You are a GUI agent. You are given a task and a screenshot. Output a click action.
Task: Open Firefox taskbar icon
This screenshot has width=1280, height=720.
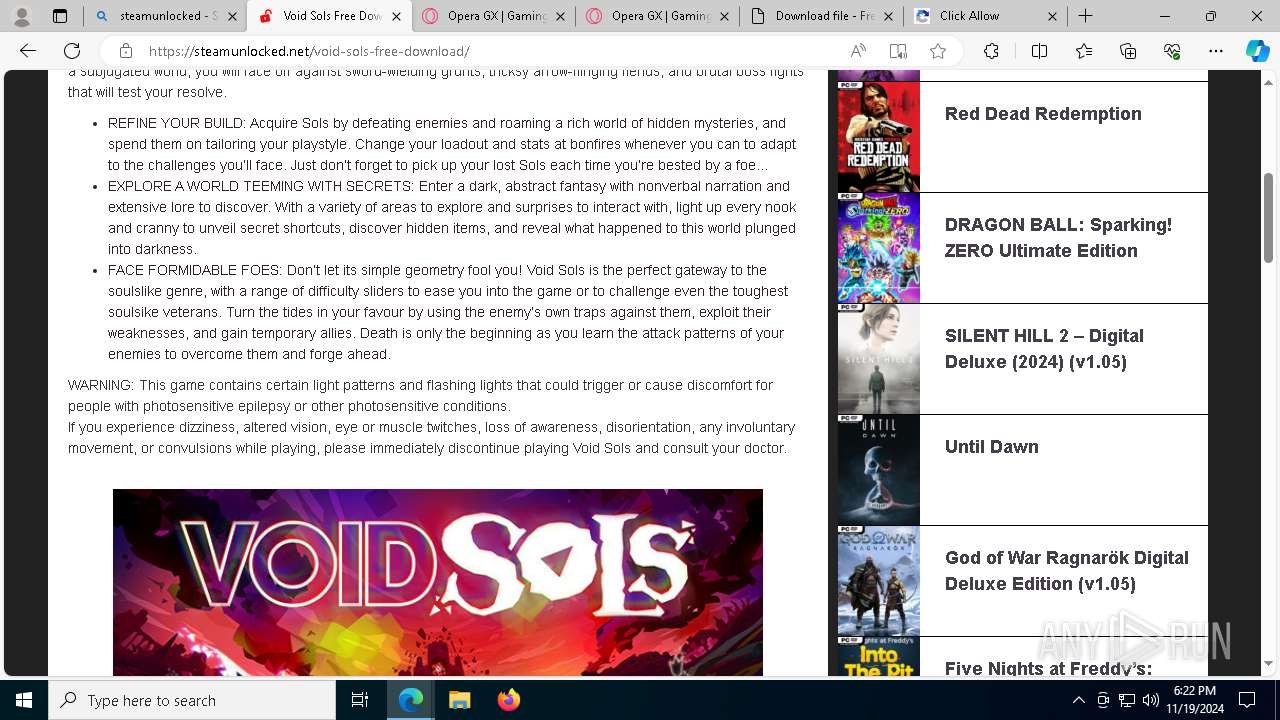[x=508, y=700]
